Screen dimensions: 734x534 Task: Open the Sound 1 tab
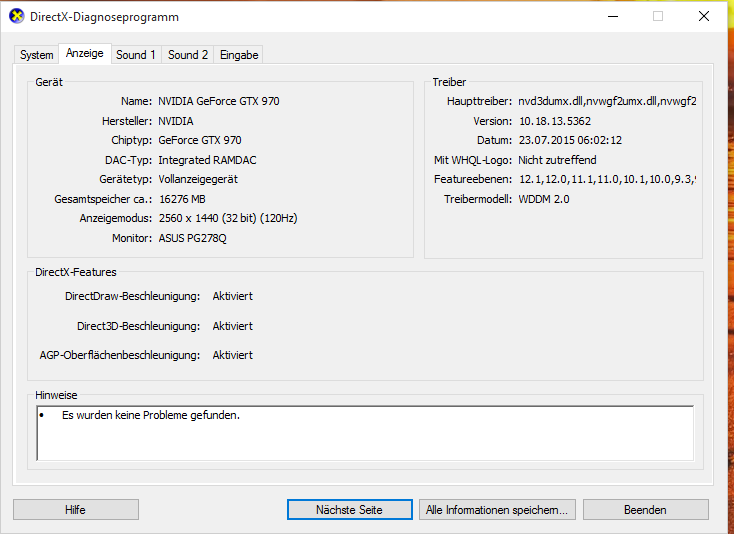(x=136, y=55)
